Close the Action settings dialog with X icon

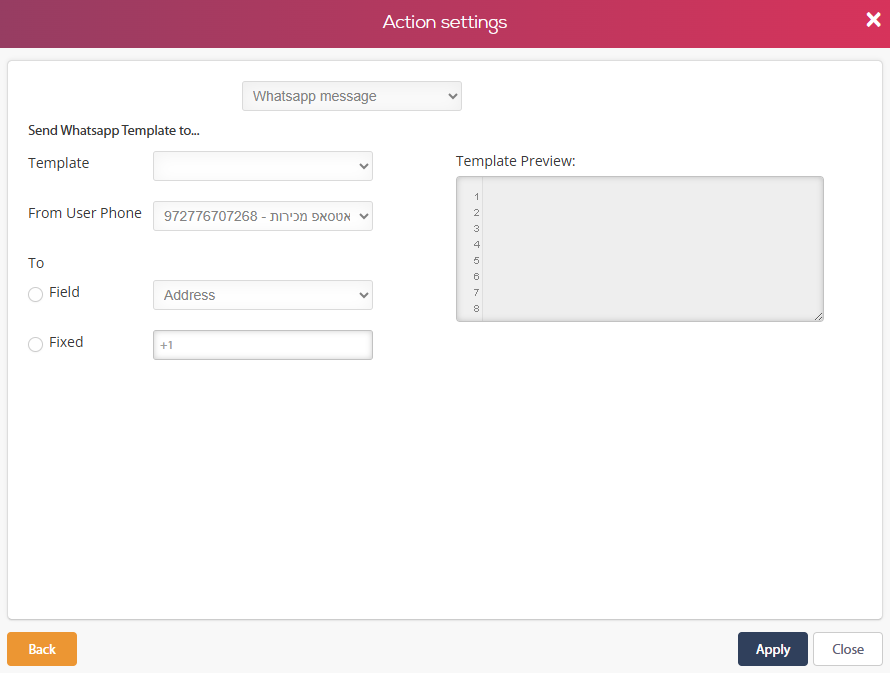pyautogui.click(x=872, y=20)
